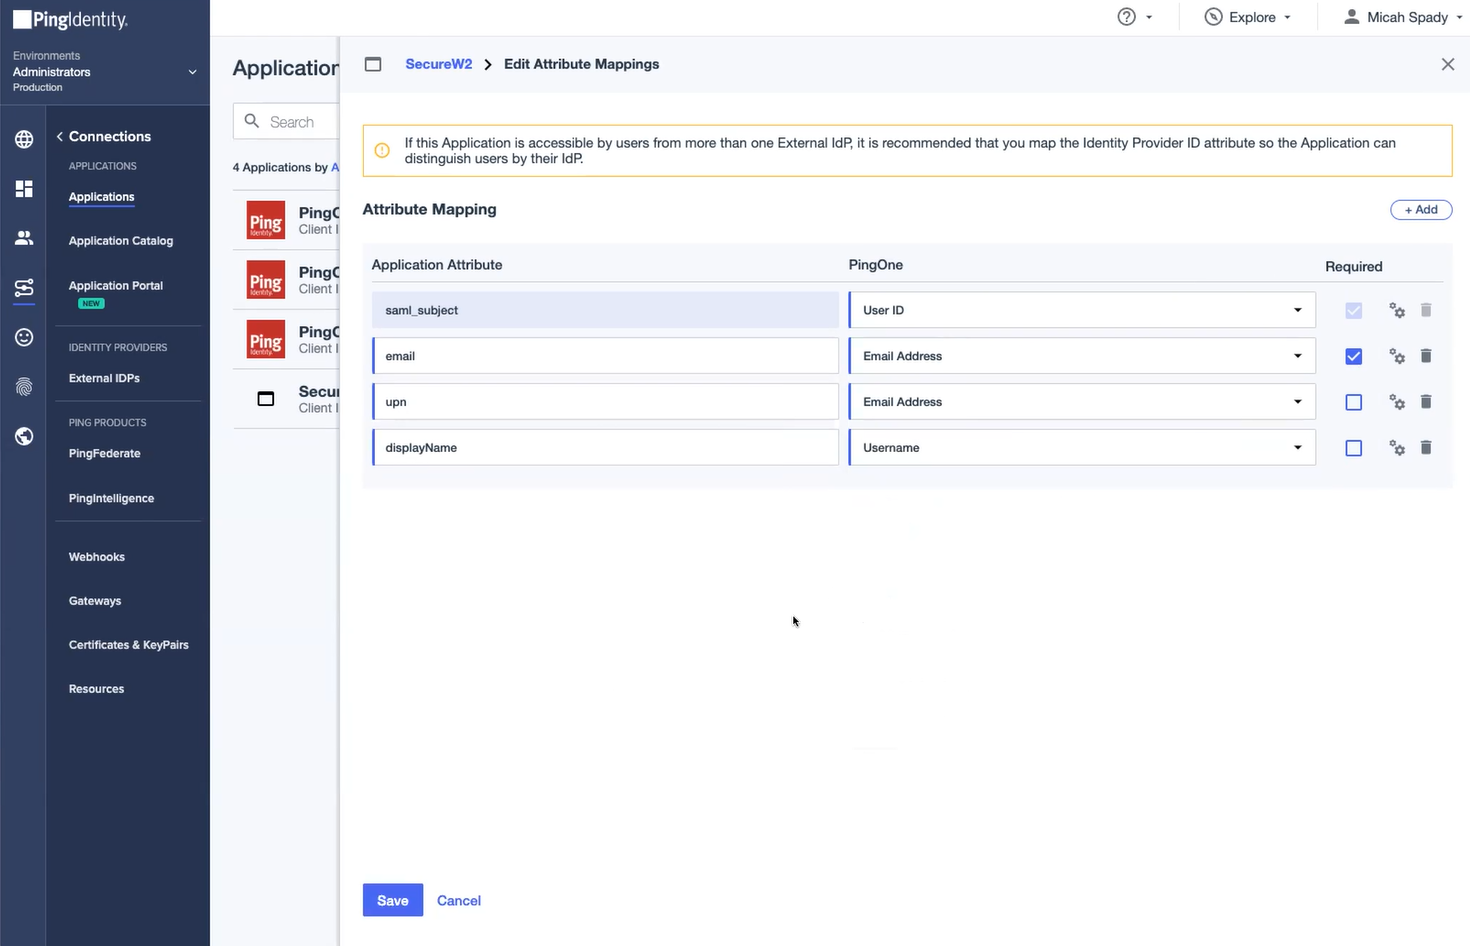Open advanced settings gears for email row
This screenshot has height=946, width=1470.
coord(1397,356)
